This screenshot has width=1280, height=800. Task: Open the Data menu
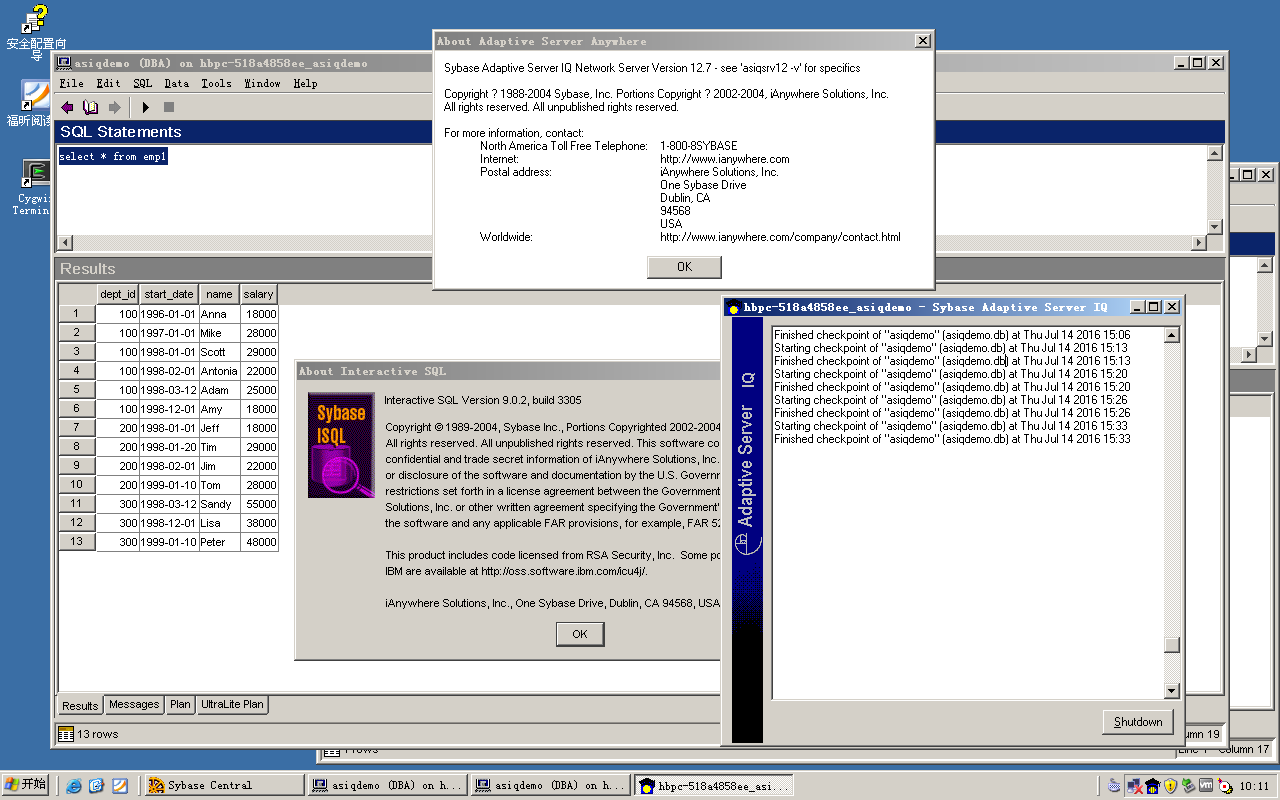click(177, 84)
